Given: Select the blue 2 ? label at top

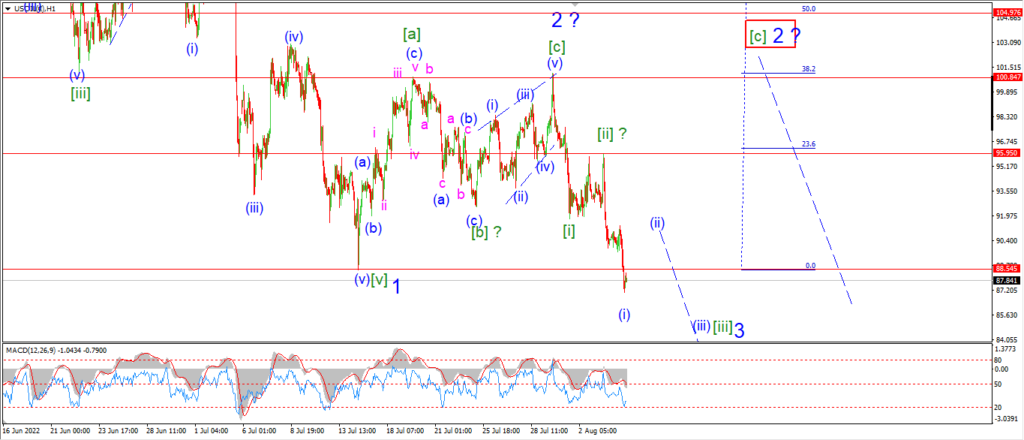Looking at the screenshot, I should click(x=565, y=20).
